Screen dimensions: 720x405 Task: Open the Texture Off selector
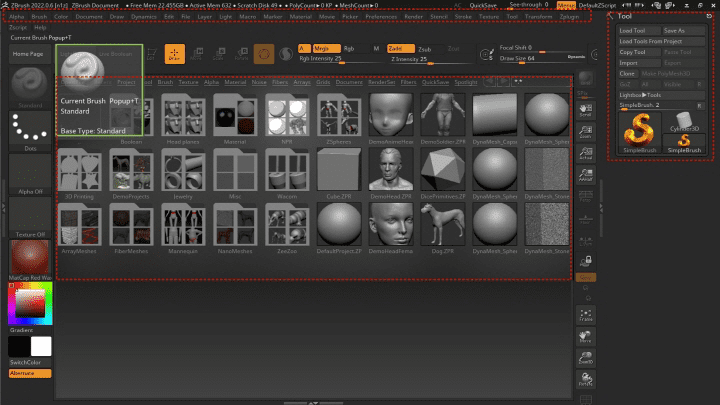point(30,217)
